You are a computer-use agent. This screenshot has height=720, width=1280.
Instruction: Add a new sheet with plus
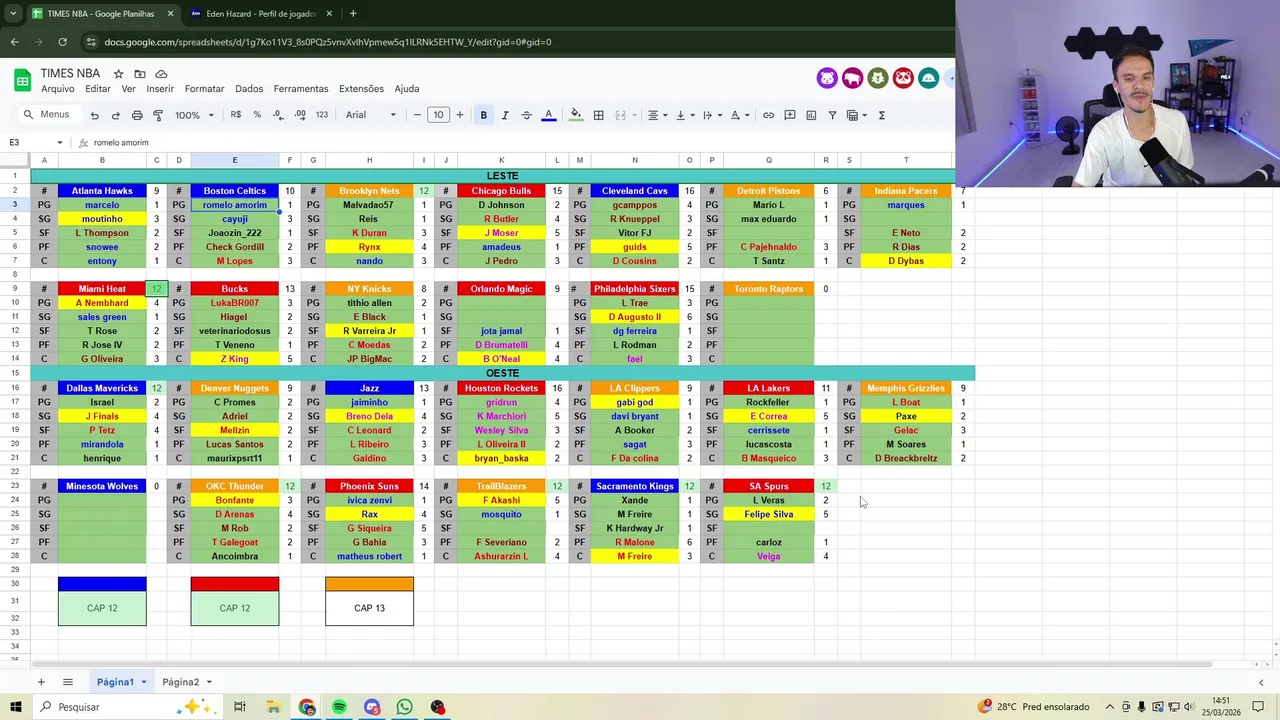41,682
